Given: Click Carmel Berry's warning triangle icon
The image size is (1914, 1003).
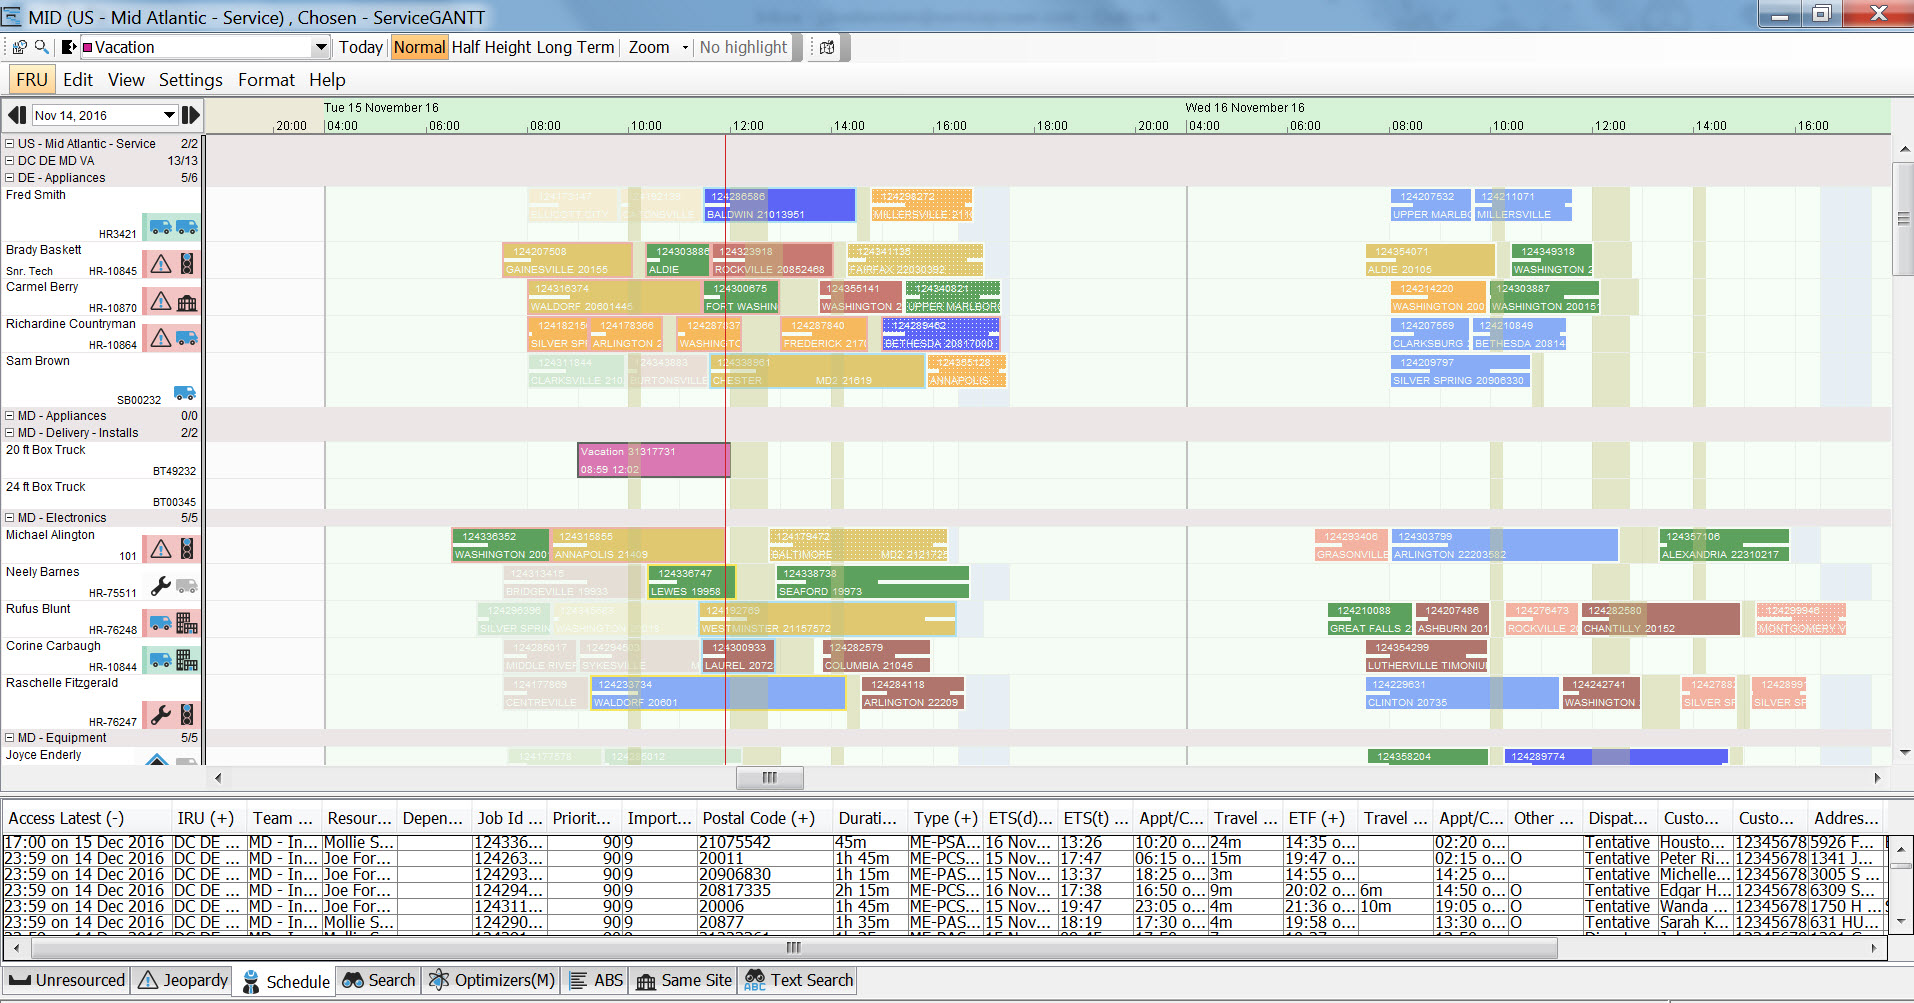Looking at the screenshot, I should [161, 301].
